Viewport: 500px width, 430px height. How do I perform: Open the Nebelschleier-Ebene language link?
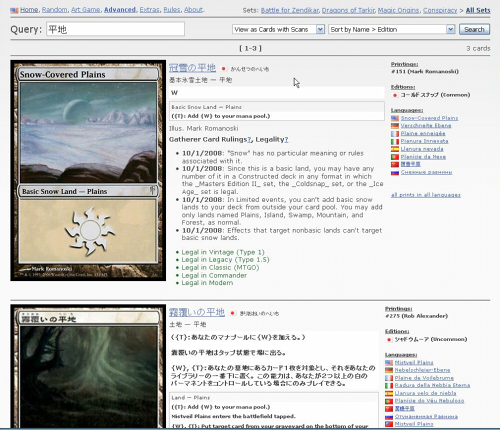pos(422,370)
